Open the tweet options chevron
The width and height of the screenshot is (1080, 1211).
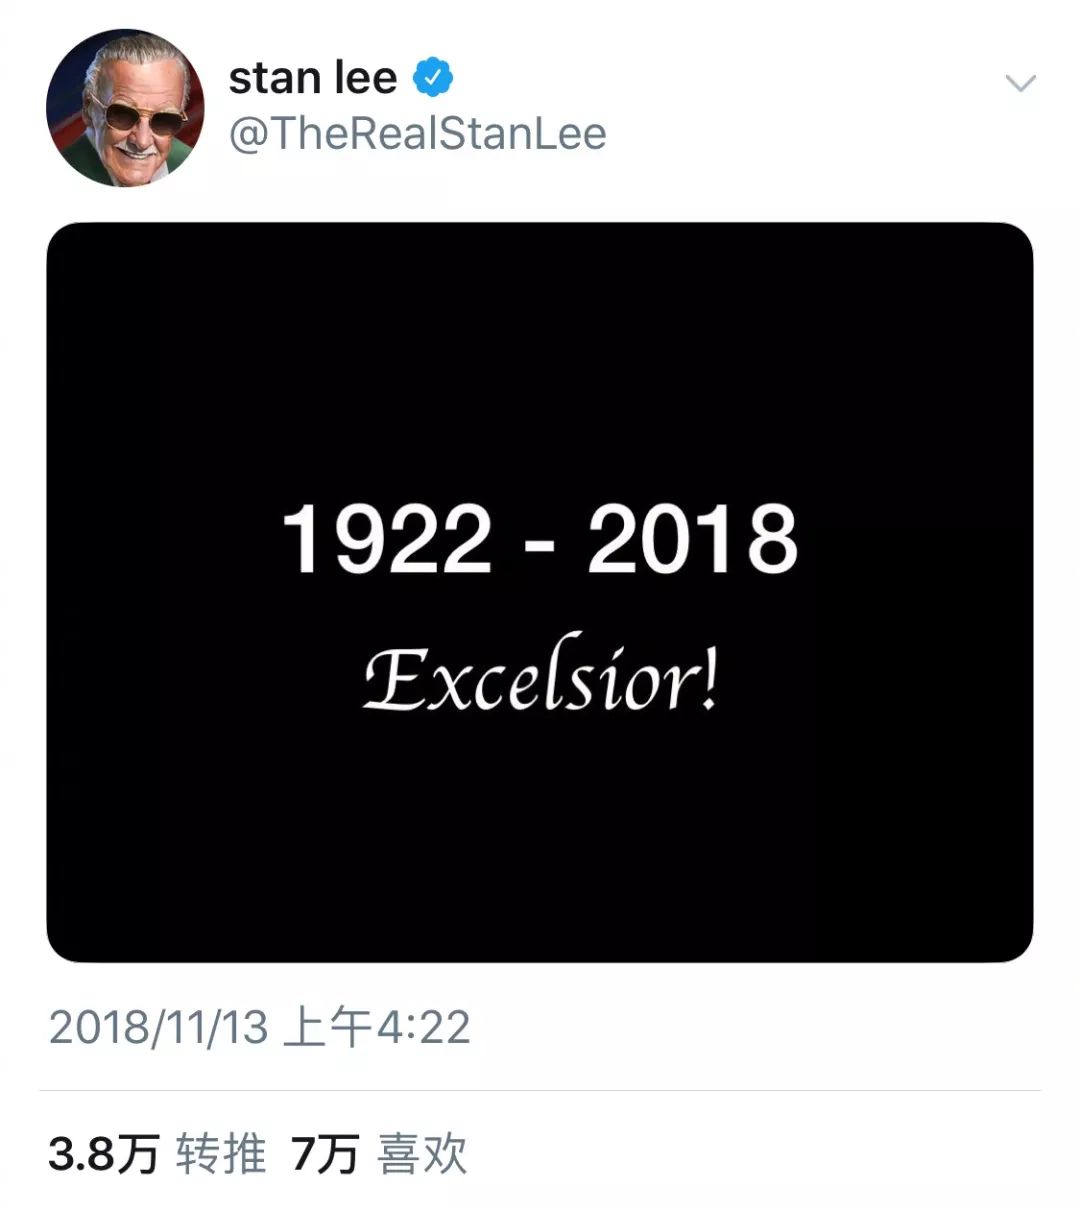(x=1020, y=83)
